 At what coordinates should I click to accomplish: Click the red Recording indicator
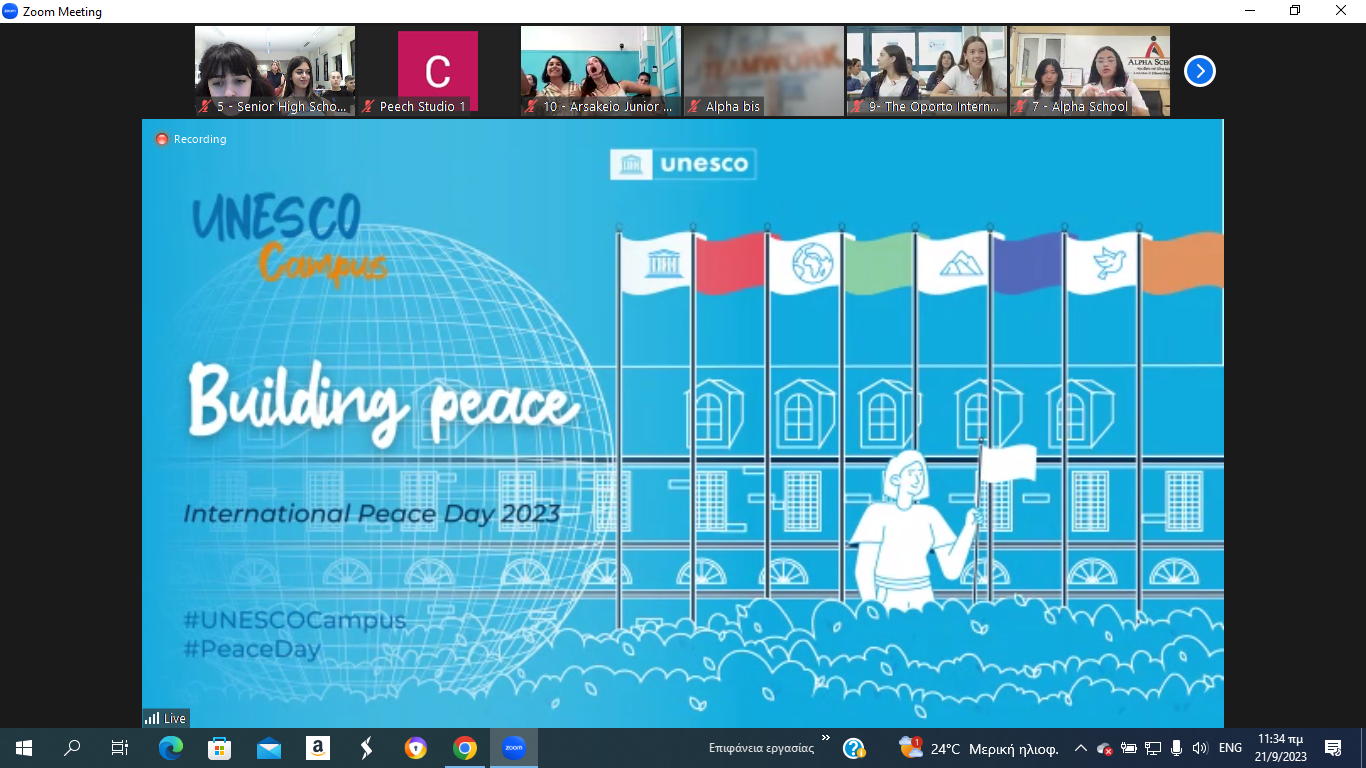click(162, 139)
